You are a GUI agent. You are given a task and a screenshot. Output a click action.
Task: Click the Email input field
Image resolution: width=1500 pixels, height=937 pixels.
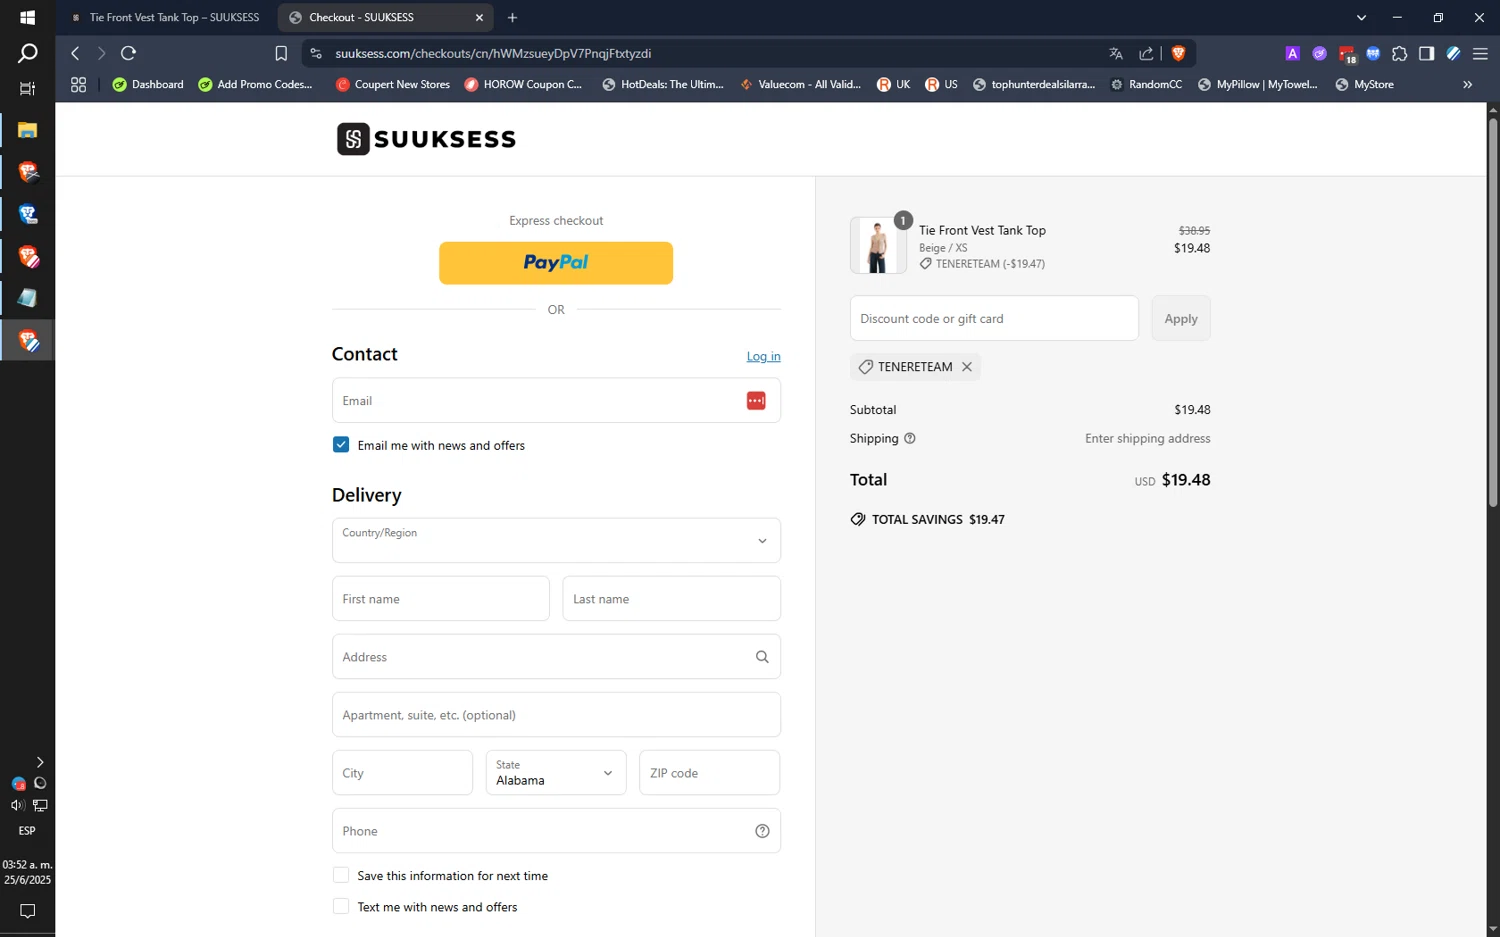[x=556, y=401]
